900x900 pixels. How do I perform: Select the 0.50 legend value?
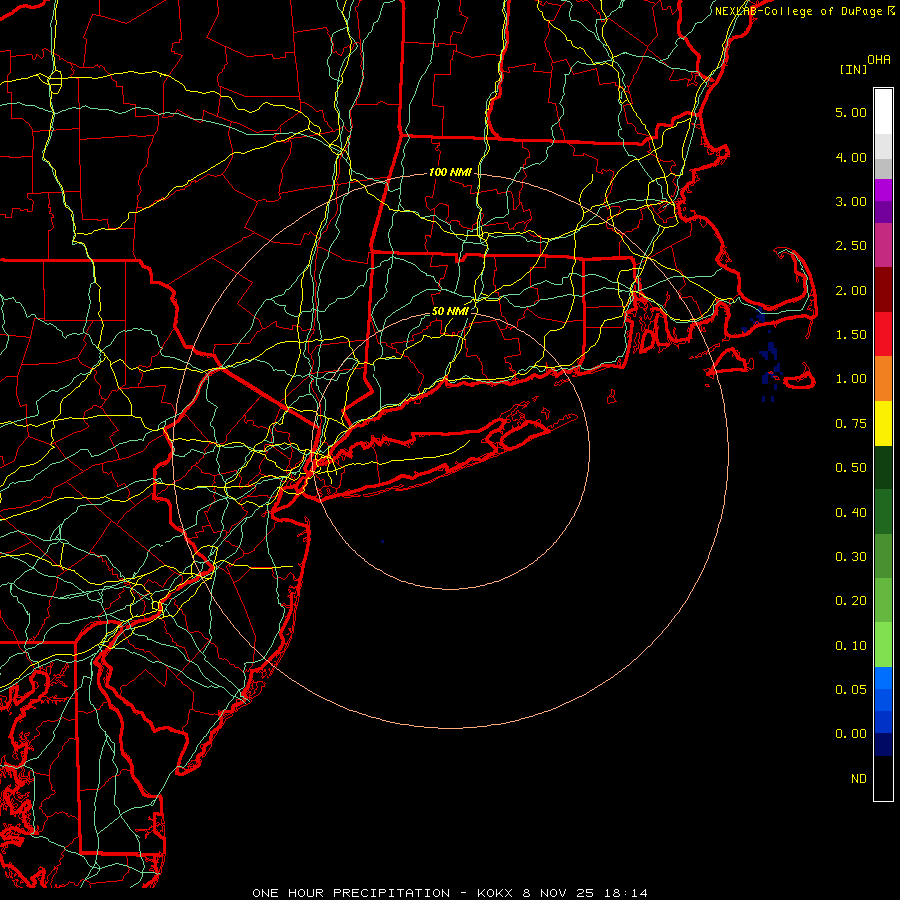851,468
